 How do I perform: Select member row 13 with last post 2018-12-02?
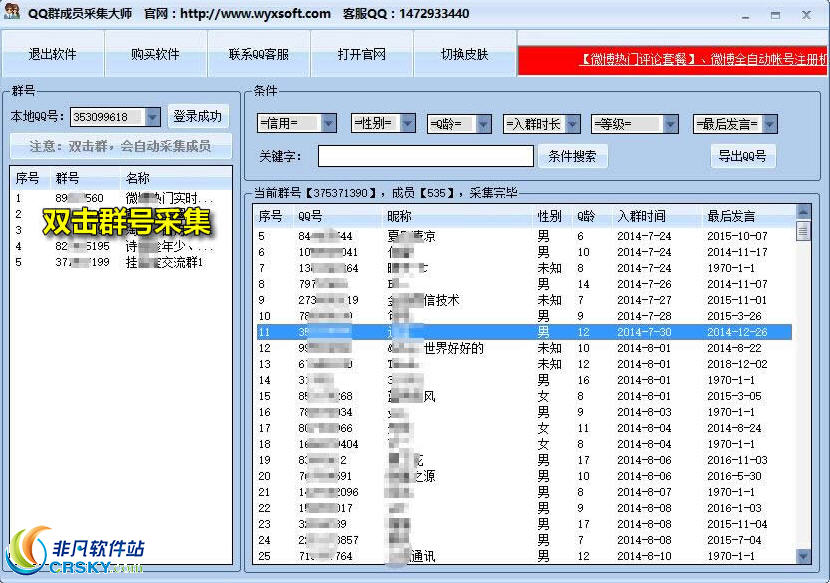524,364
